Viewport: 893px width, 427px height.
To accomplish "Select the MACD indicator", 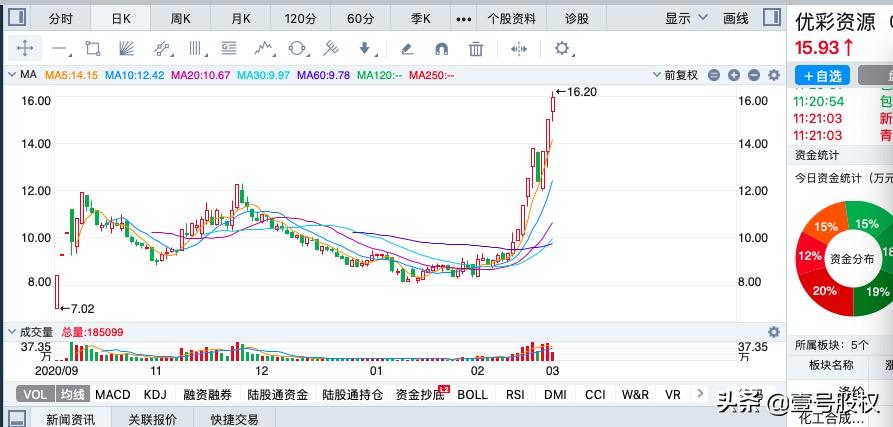I will coord(113,395).
